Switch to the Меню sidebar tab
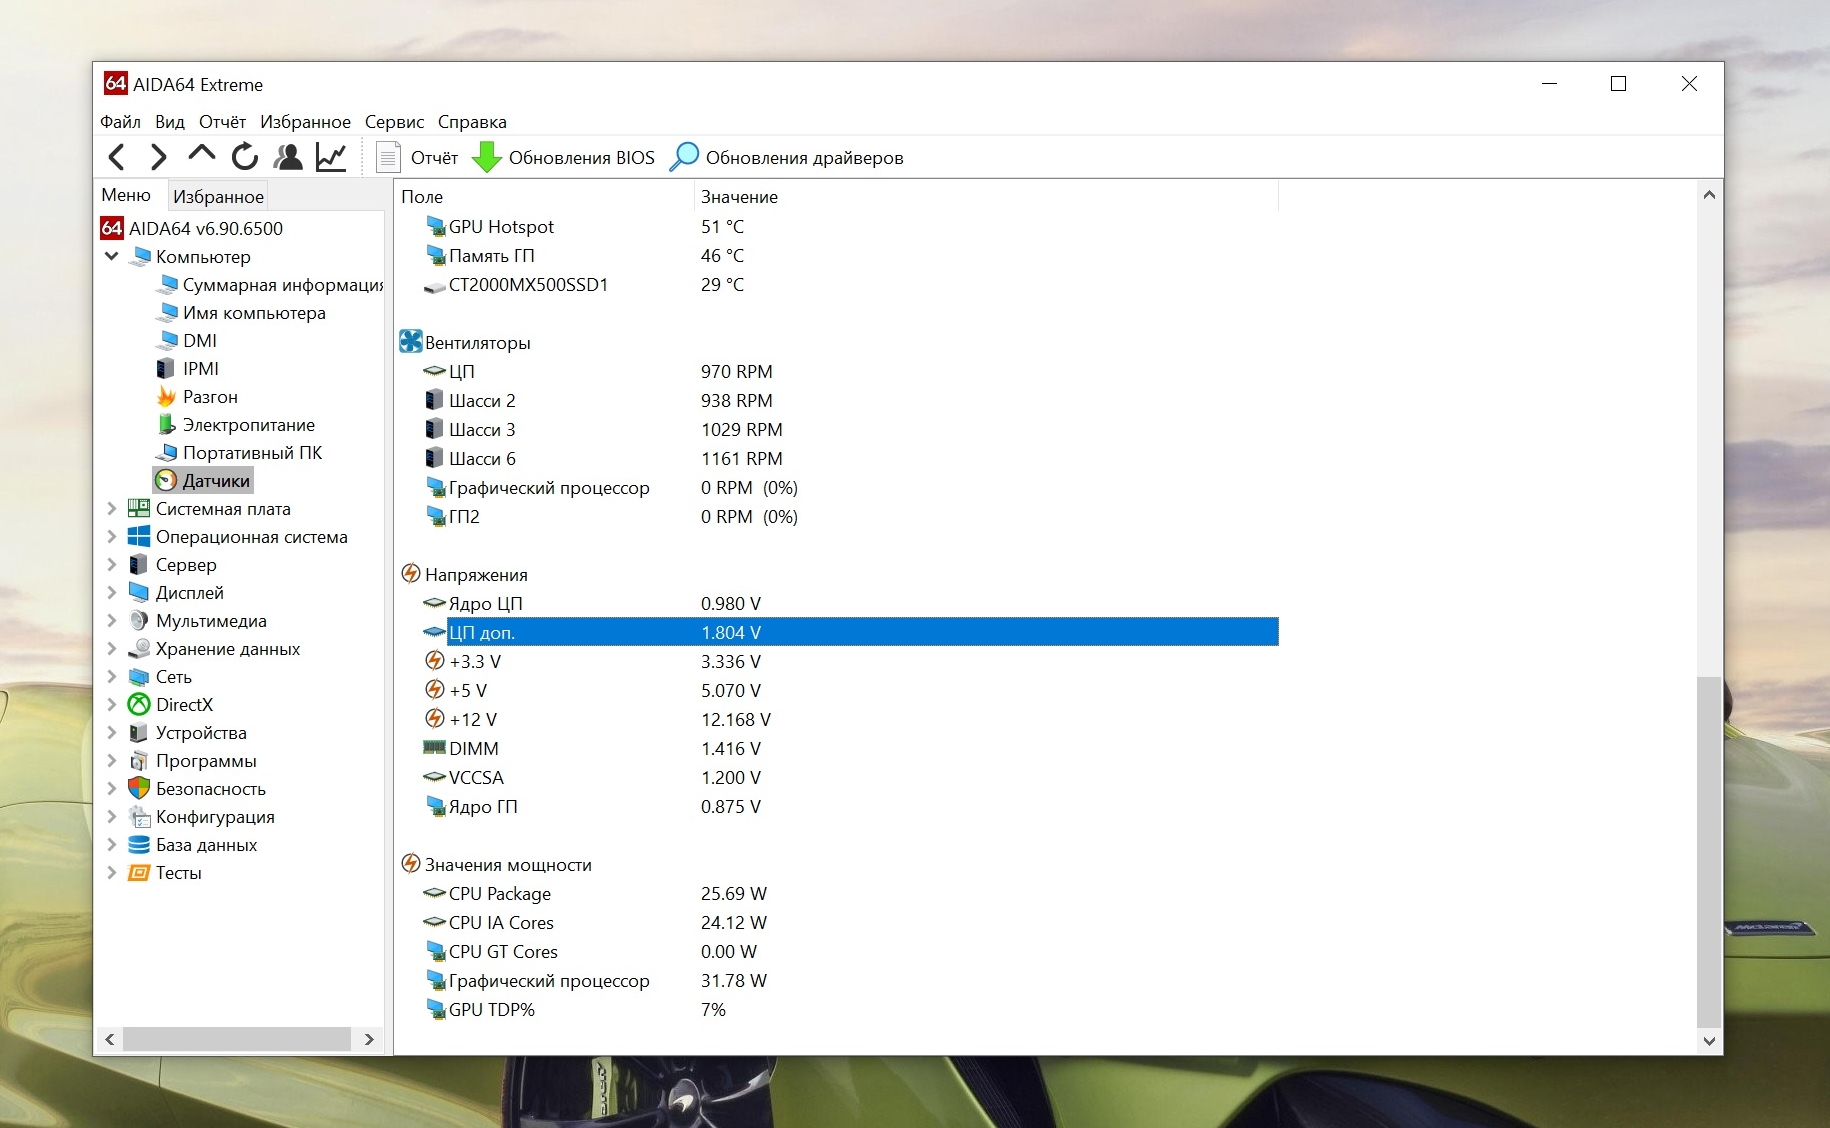Viewport: 1830px width, 1128px height. point(126,195)
